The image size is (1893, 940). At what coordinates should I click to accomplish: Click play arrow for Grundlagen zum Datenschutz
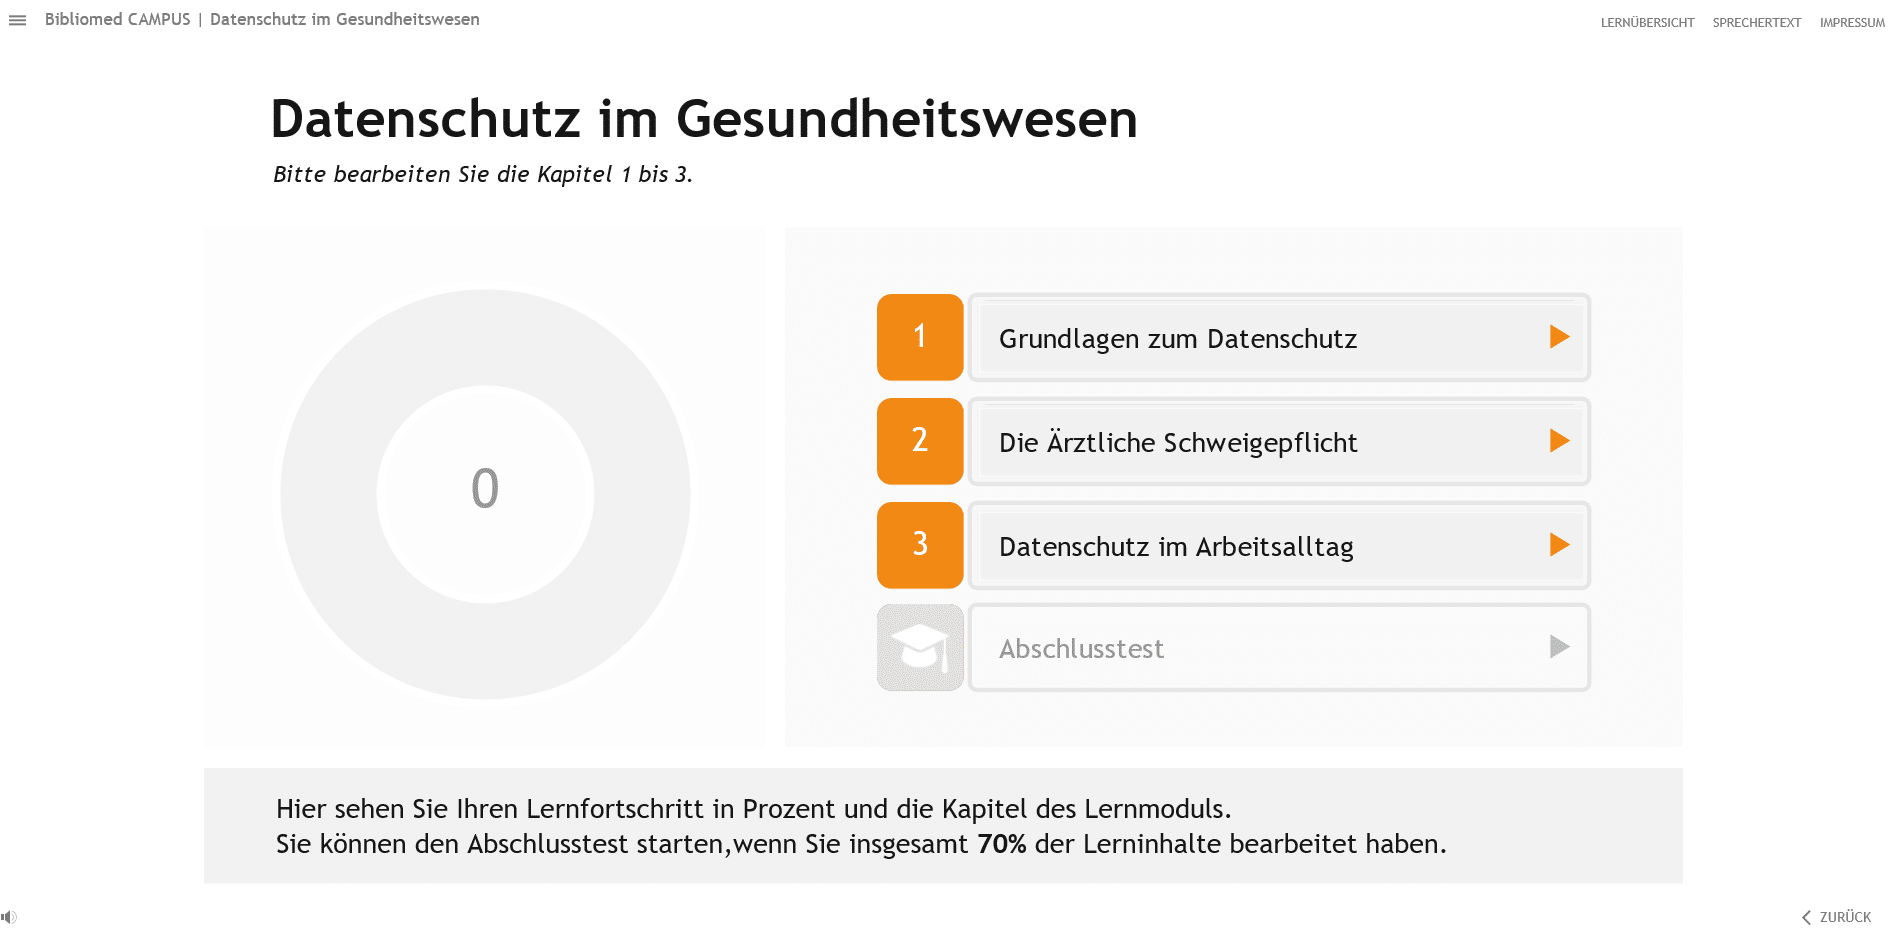pos(1559,337)
